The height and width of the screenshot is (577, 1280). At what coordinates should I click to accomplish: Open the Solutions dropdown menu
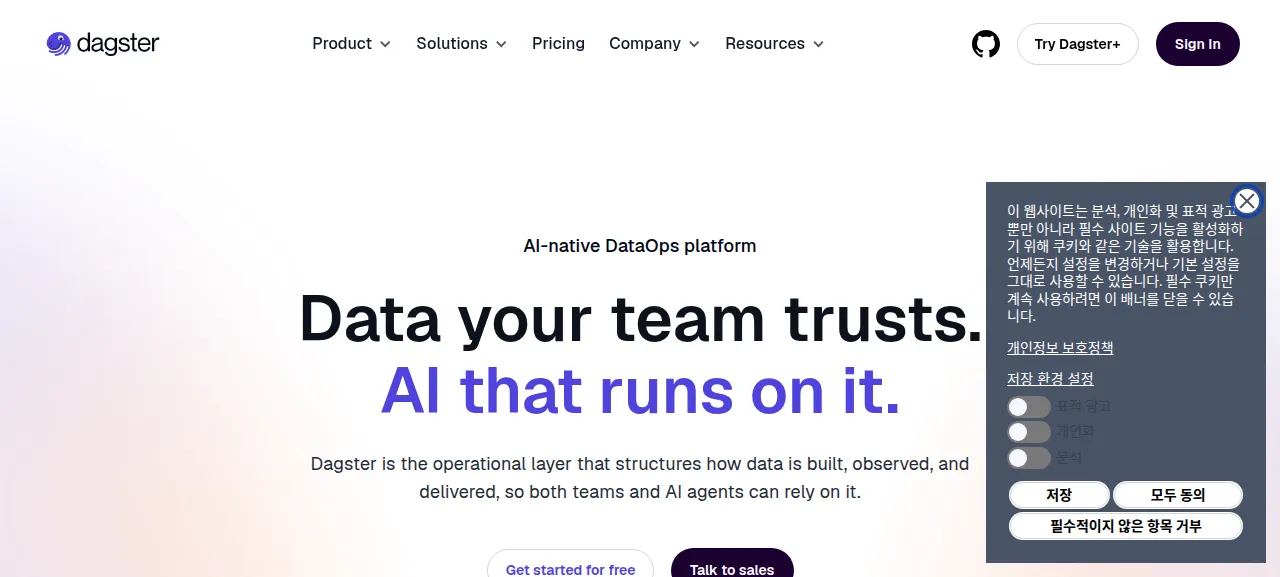click(461, 44)
